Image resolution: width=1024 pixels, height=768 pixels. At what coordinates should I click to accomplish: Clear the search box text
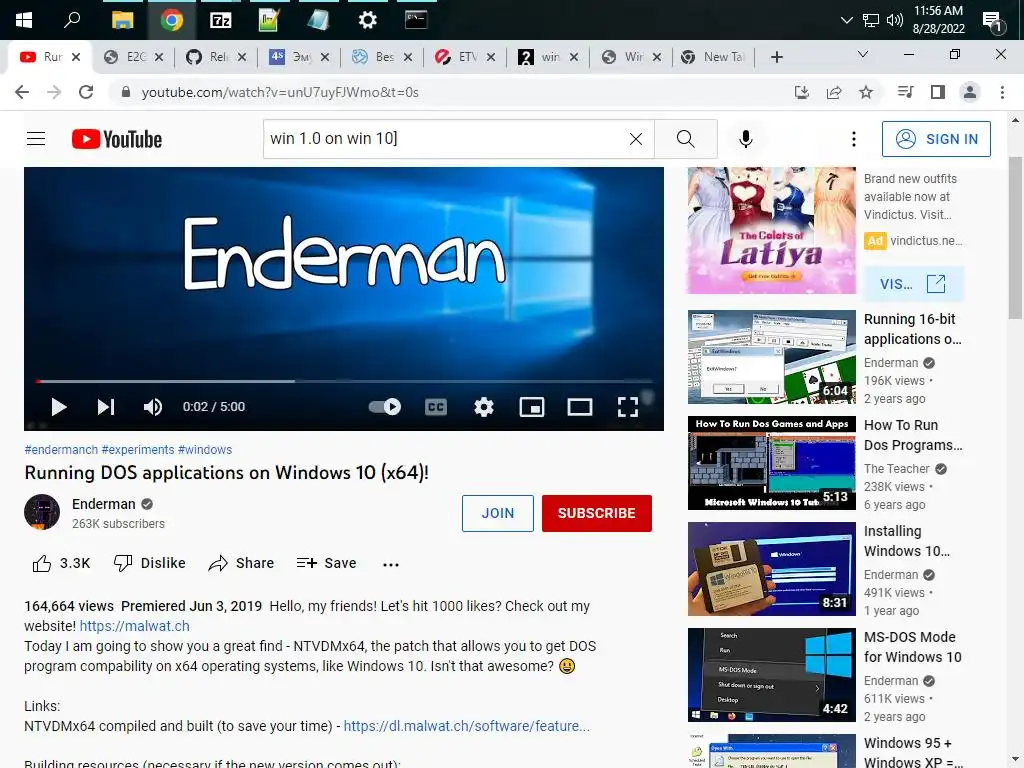[x=635, y=138]
